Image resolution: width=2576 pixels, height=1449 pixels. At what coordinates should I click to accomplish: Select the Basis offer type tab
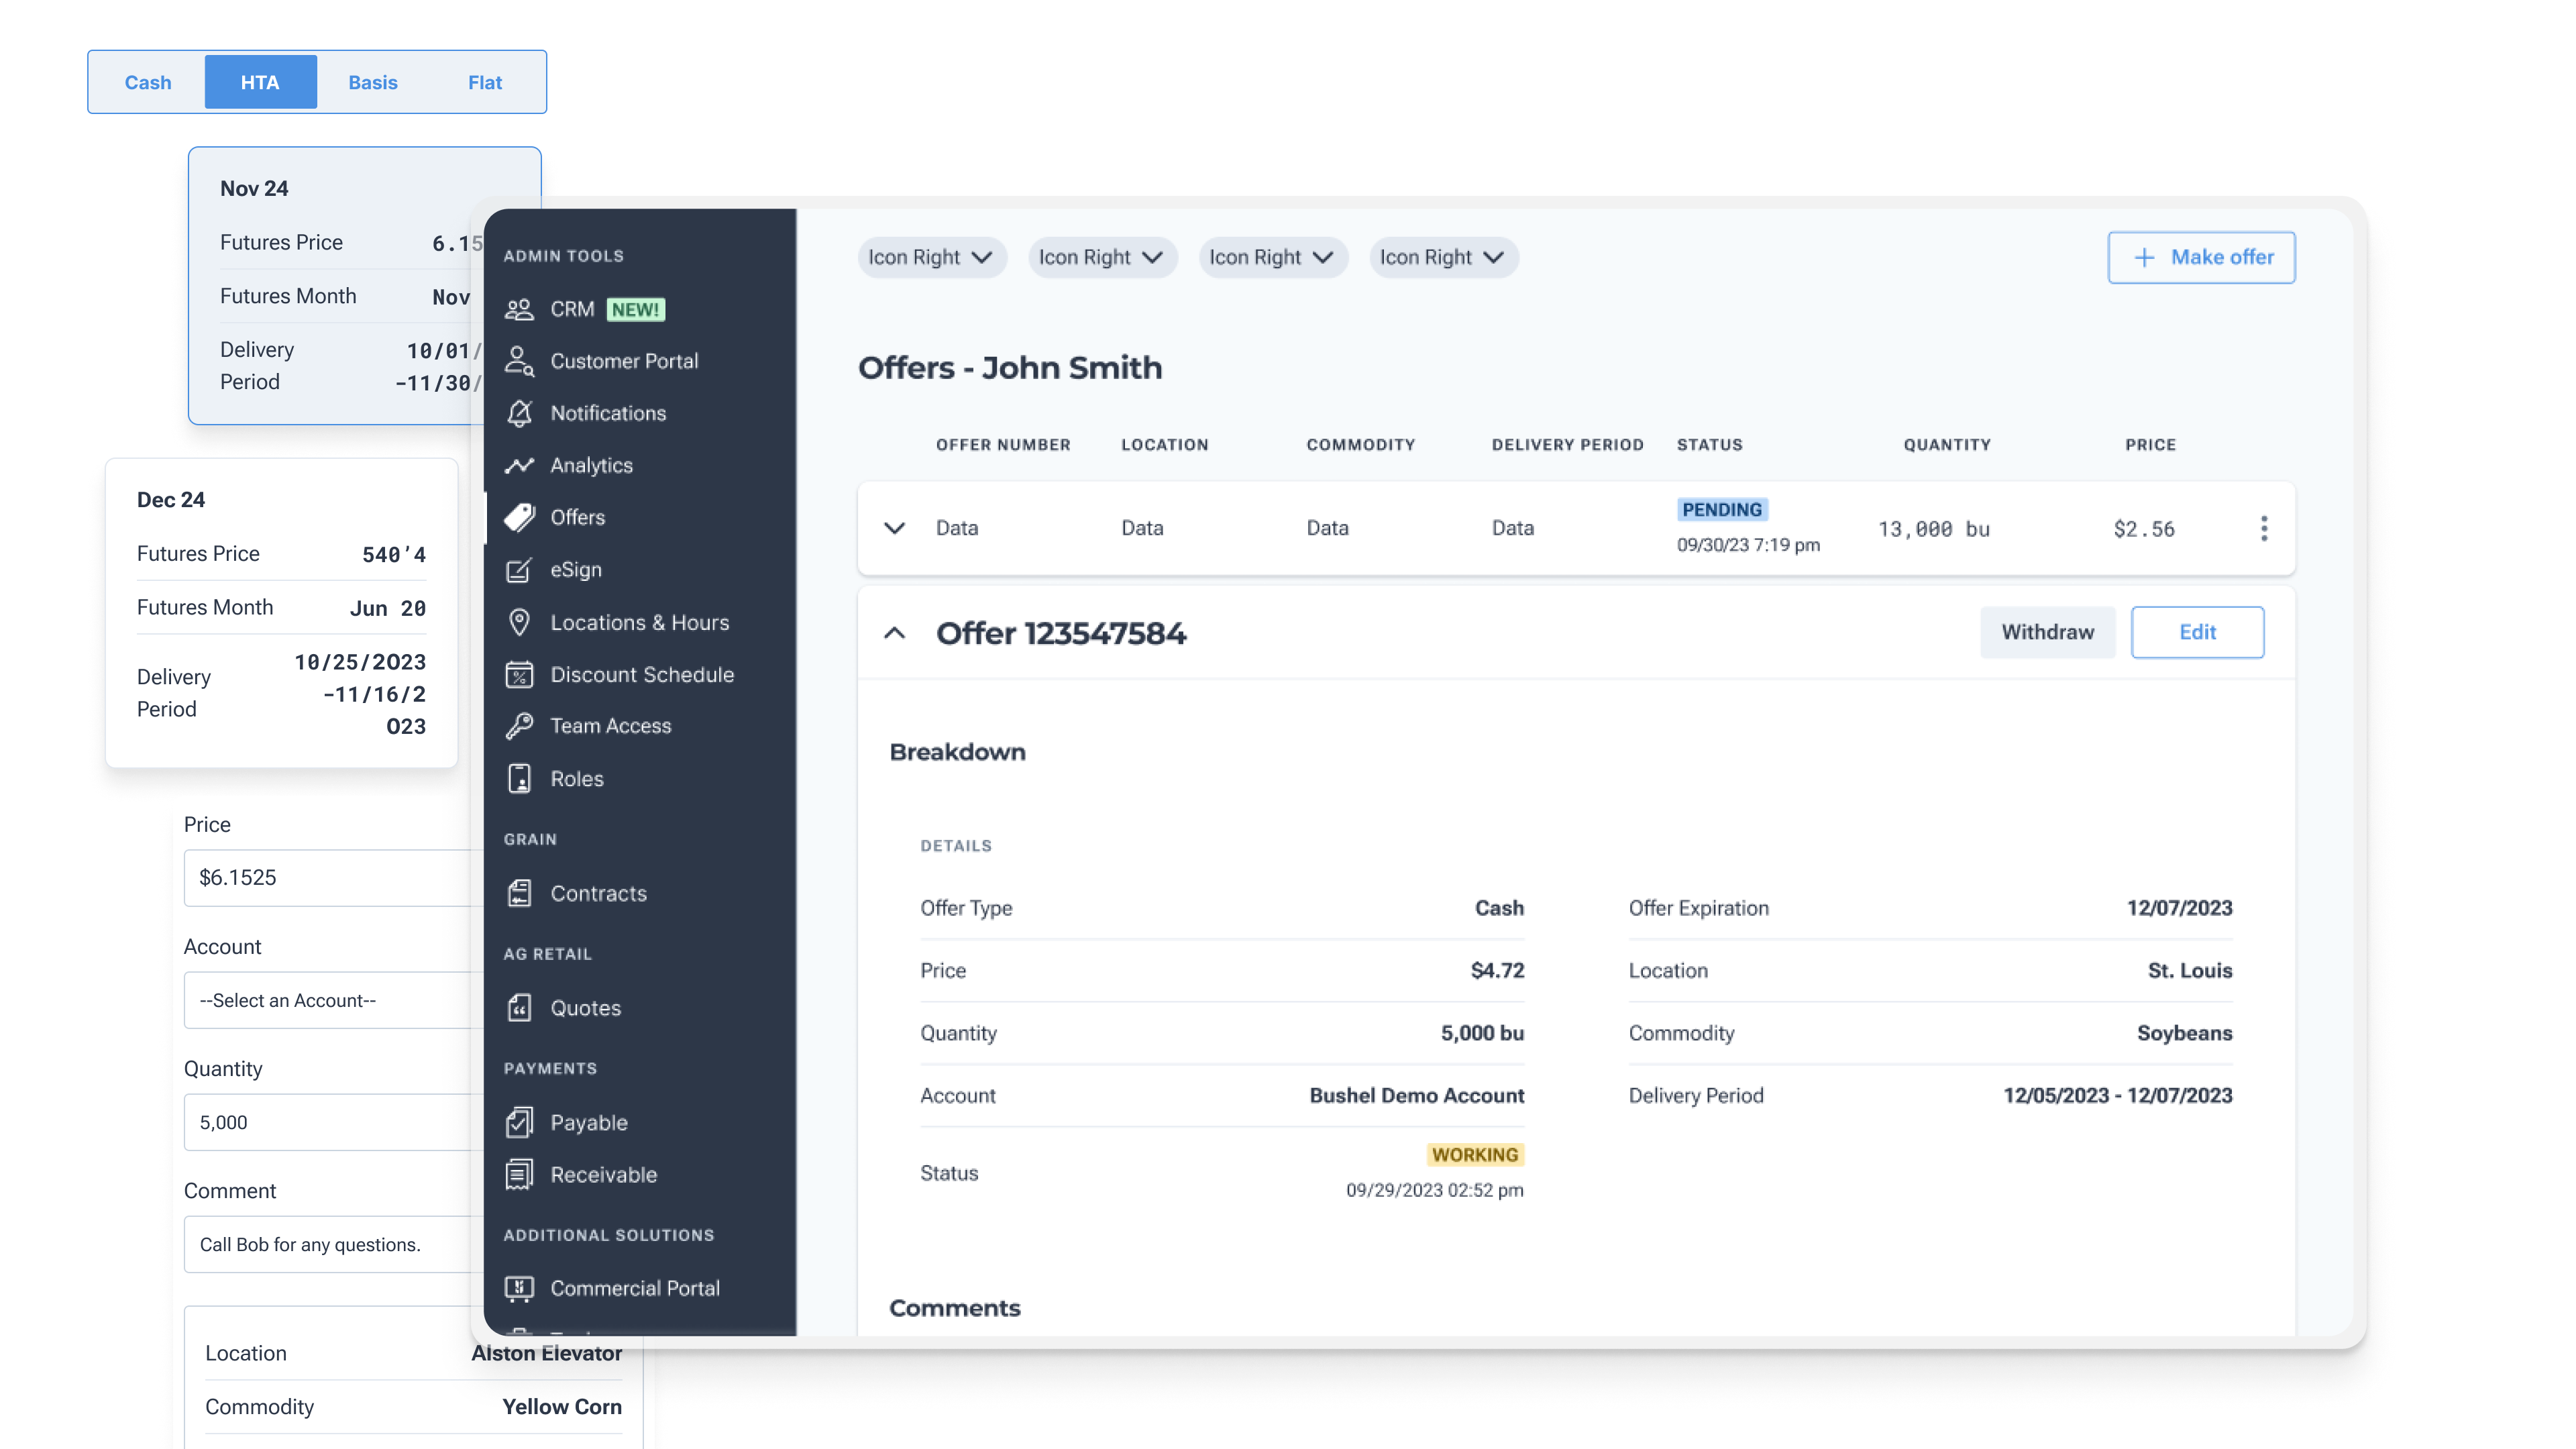(373, 82)
